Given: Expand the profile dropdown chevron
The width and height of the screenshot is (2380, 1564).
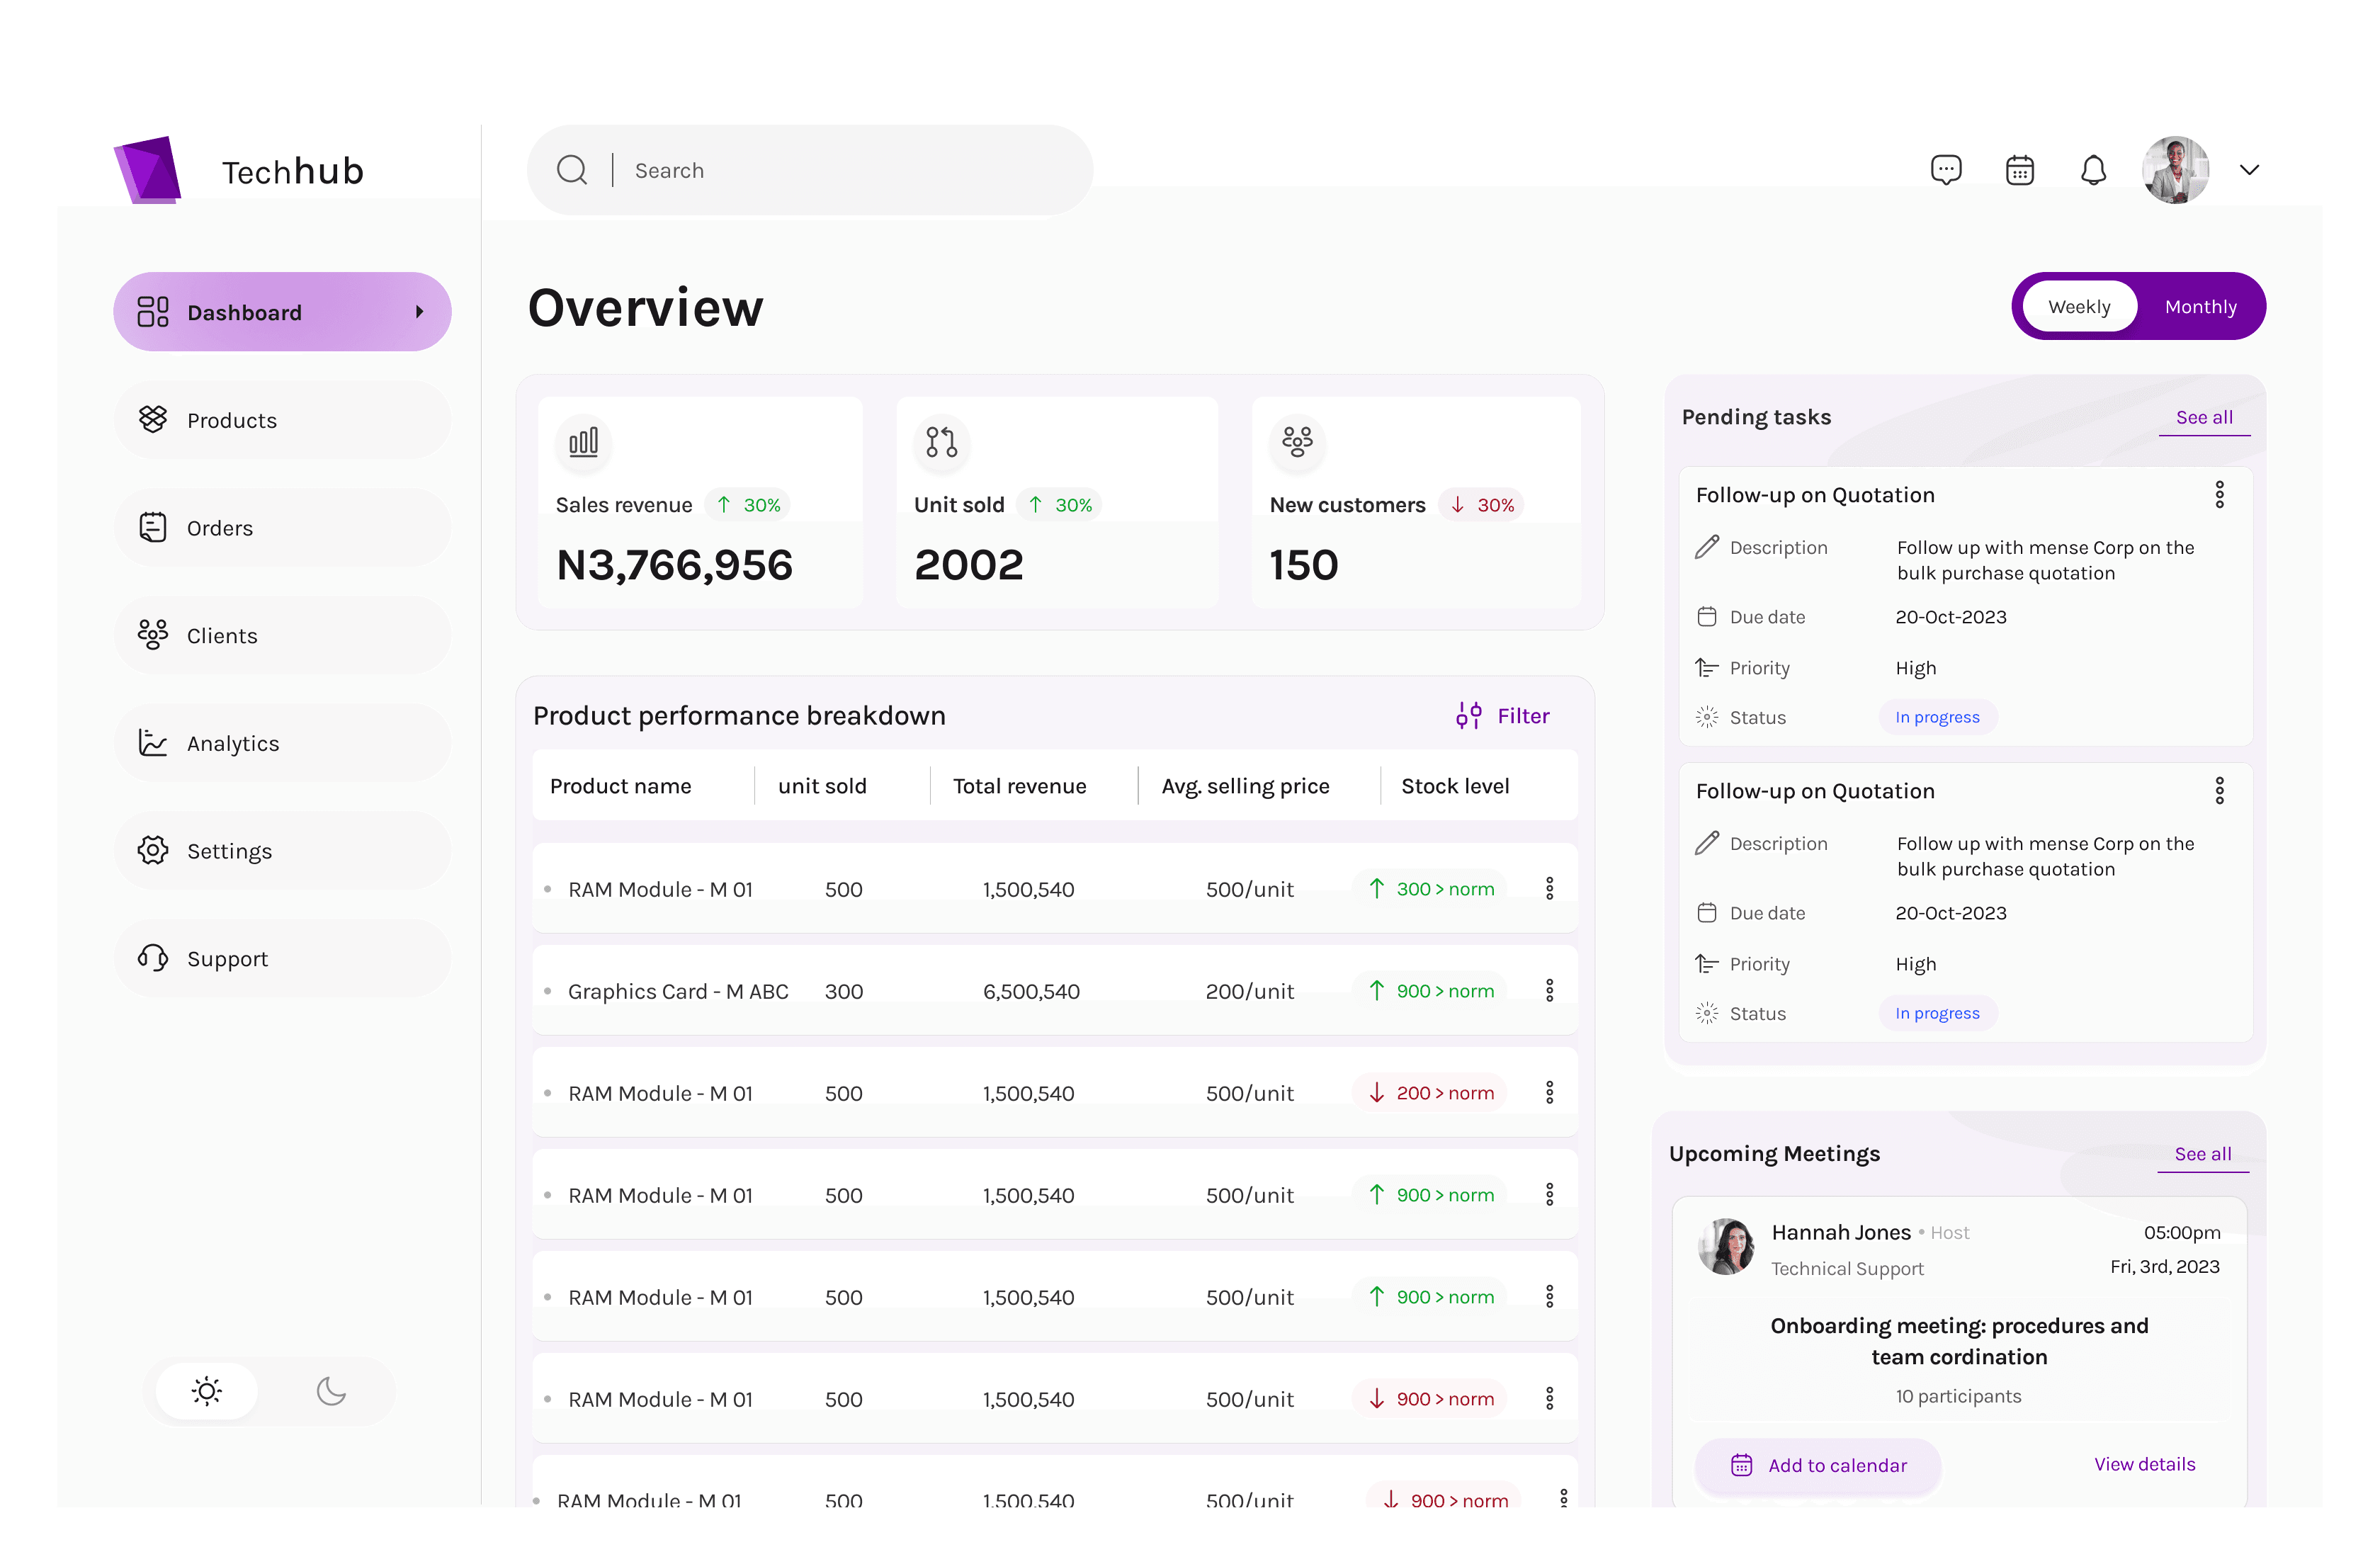Looking at the screenshot, I should pyautogui.click(x=2249, y=170).
